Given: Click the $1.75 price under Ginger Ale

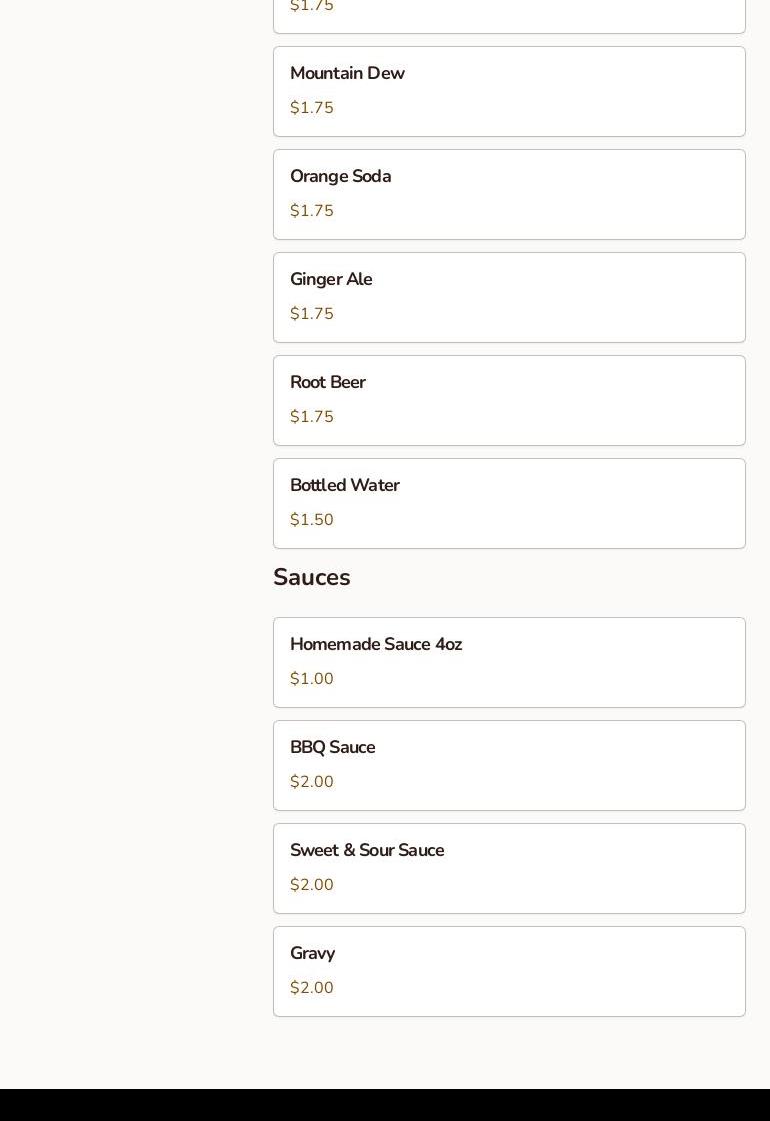Looking at the screenshot, I should click(x=312, y=314).
